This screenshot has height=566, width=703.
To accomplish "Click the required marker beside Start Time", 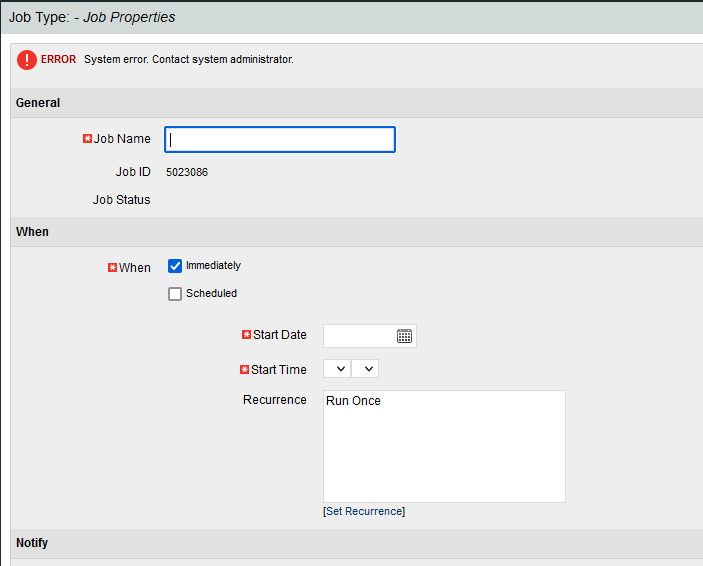I will click(x=244, y=370).
